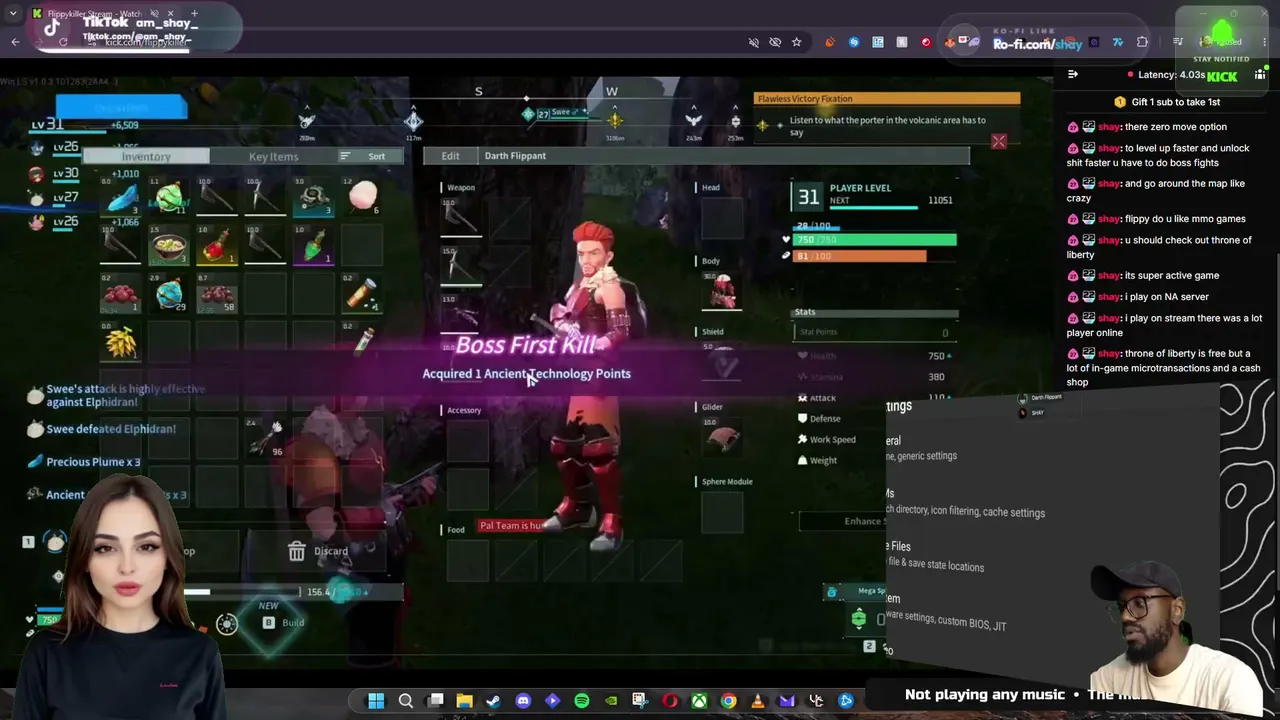Select the equipped glider slot
The image size is (1280, 720).
coord(722,436)
